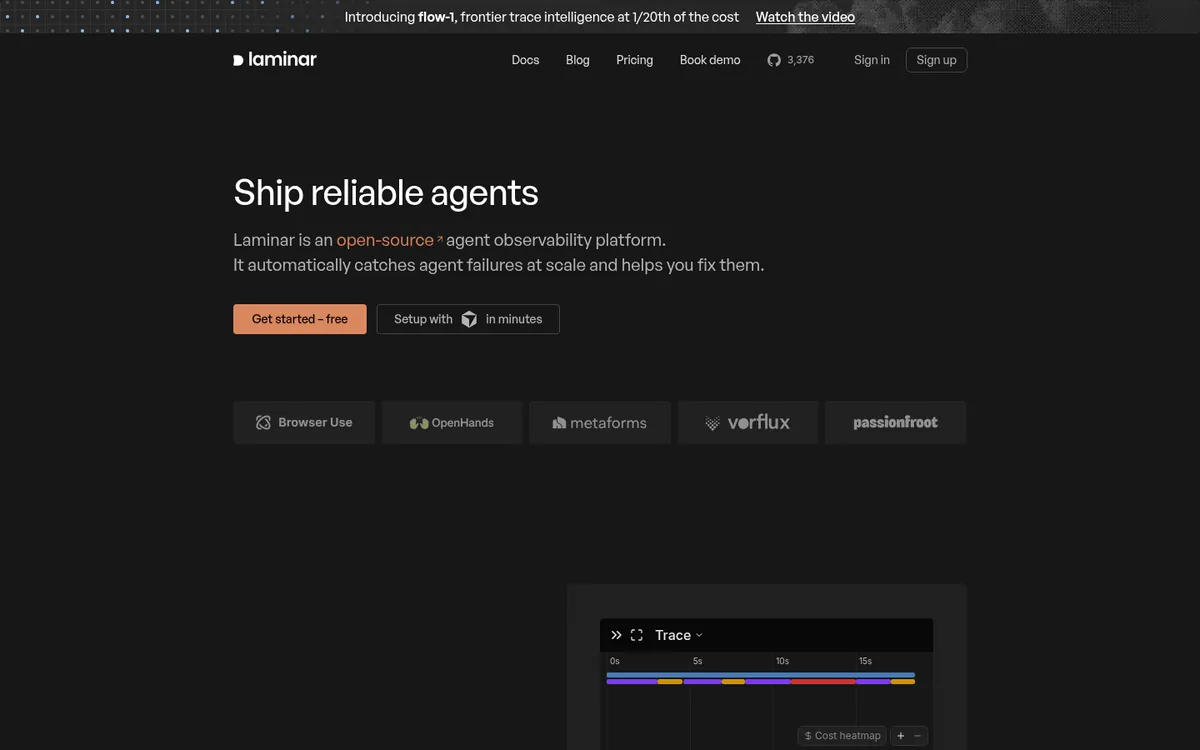Open the Docs menu item
This screenshot has height=750, width=1200.
coord(525,60)
